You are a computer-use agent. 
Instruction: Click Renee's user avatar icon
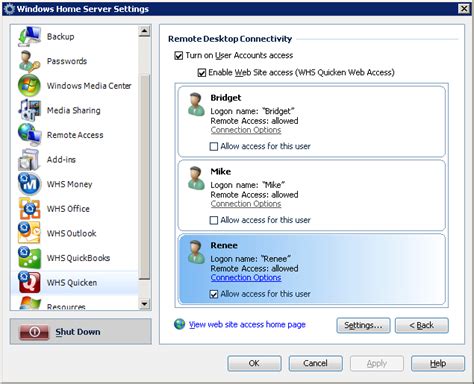pos(196,252)
